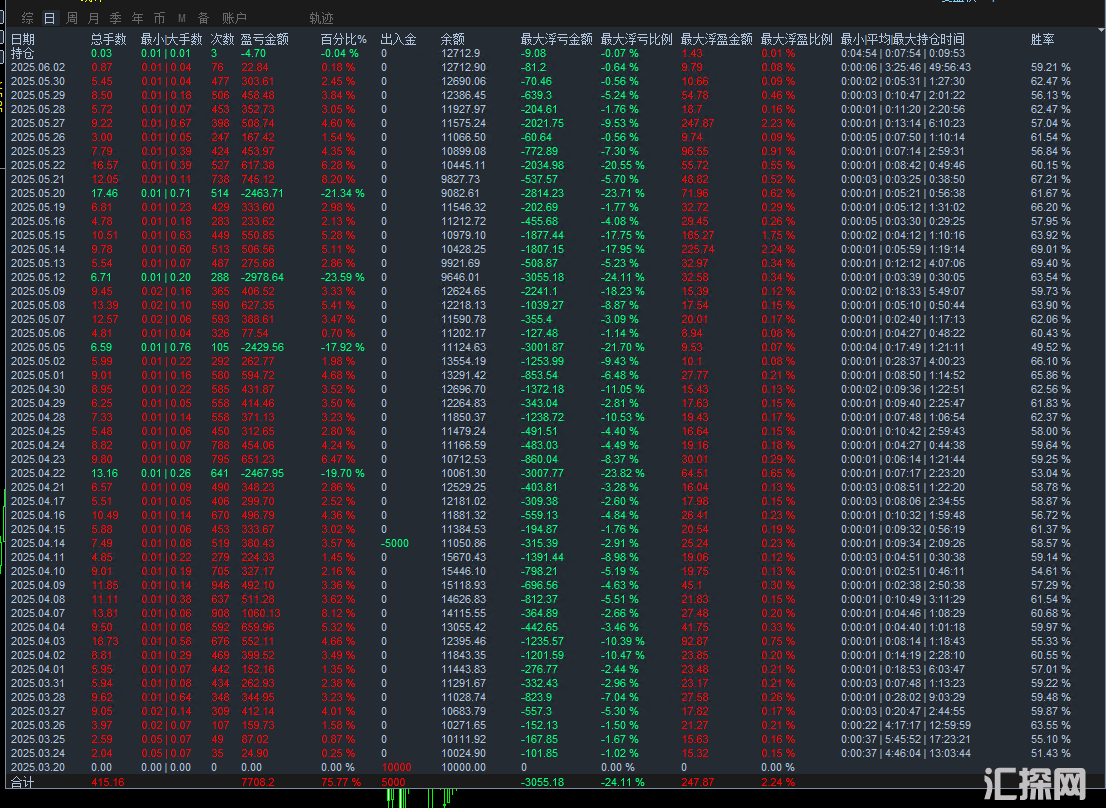Select the 2025.06.02 date row
This screenshot has height=808, width=1106.
click(x=554, y=68)
